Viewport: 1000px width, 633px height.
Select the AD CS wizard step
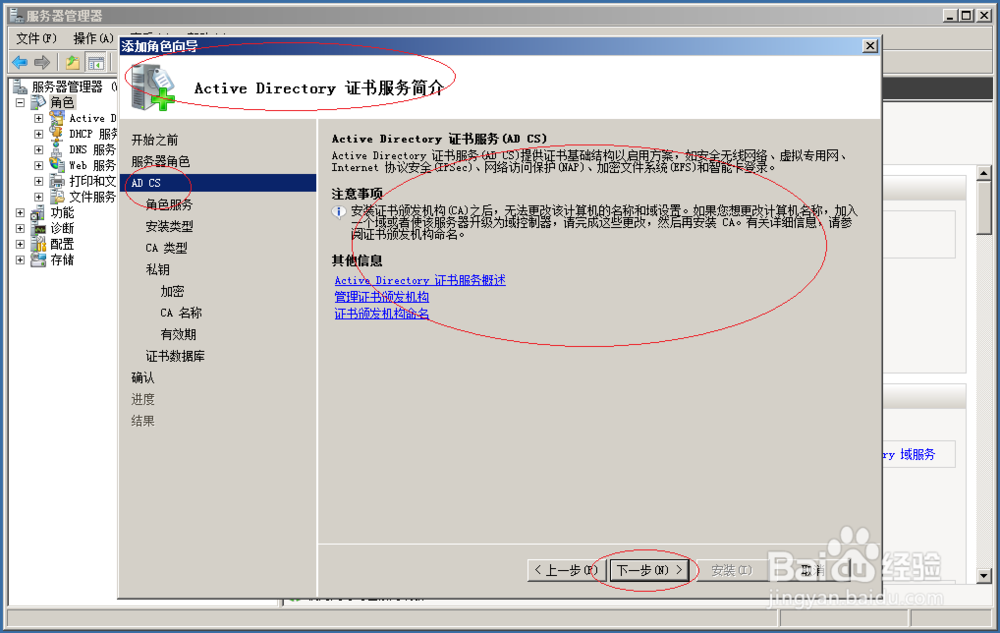pos(218,183)
